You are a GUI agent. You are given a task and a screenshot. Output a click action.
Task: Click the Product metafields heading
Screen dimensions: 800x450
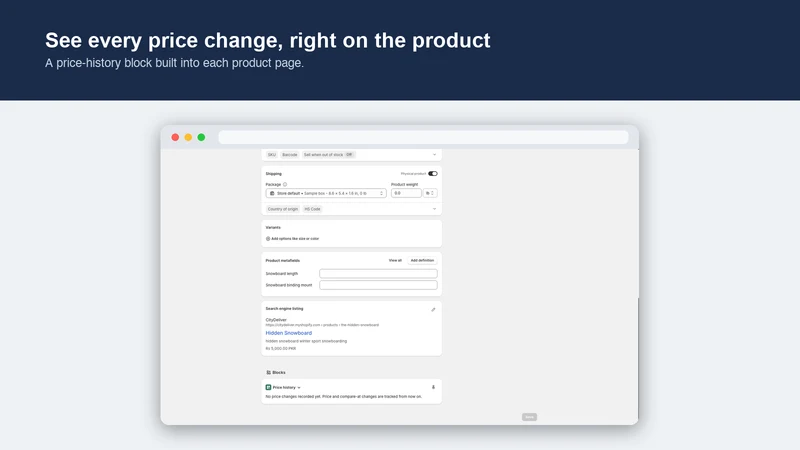click(283, 261)
